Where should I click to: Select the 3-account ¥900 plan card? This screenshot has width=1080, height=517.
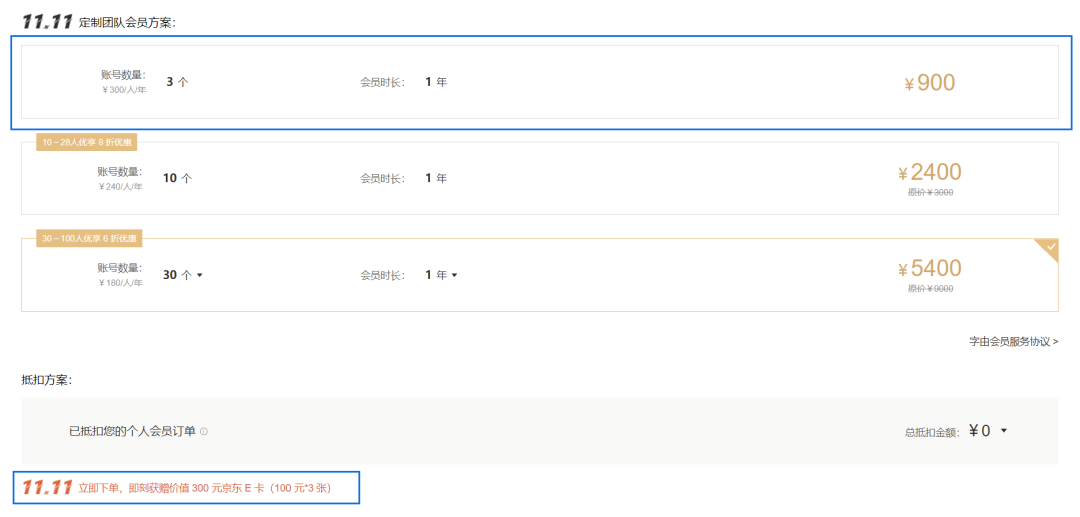tap(539, 82)
